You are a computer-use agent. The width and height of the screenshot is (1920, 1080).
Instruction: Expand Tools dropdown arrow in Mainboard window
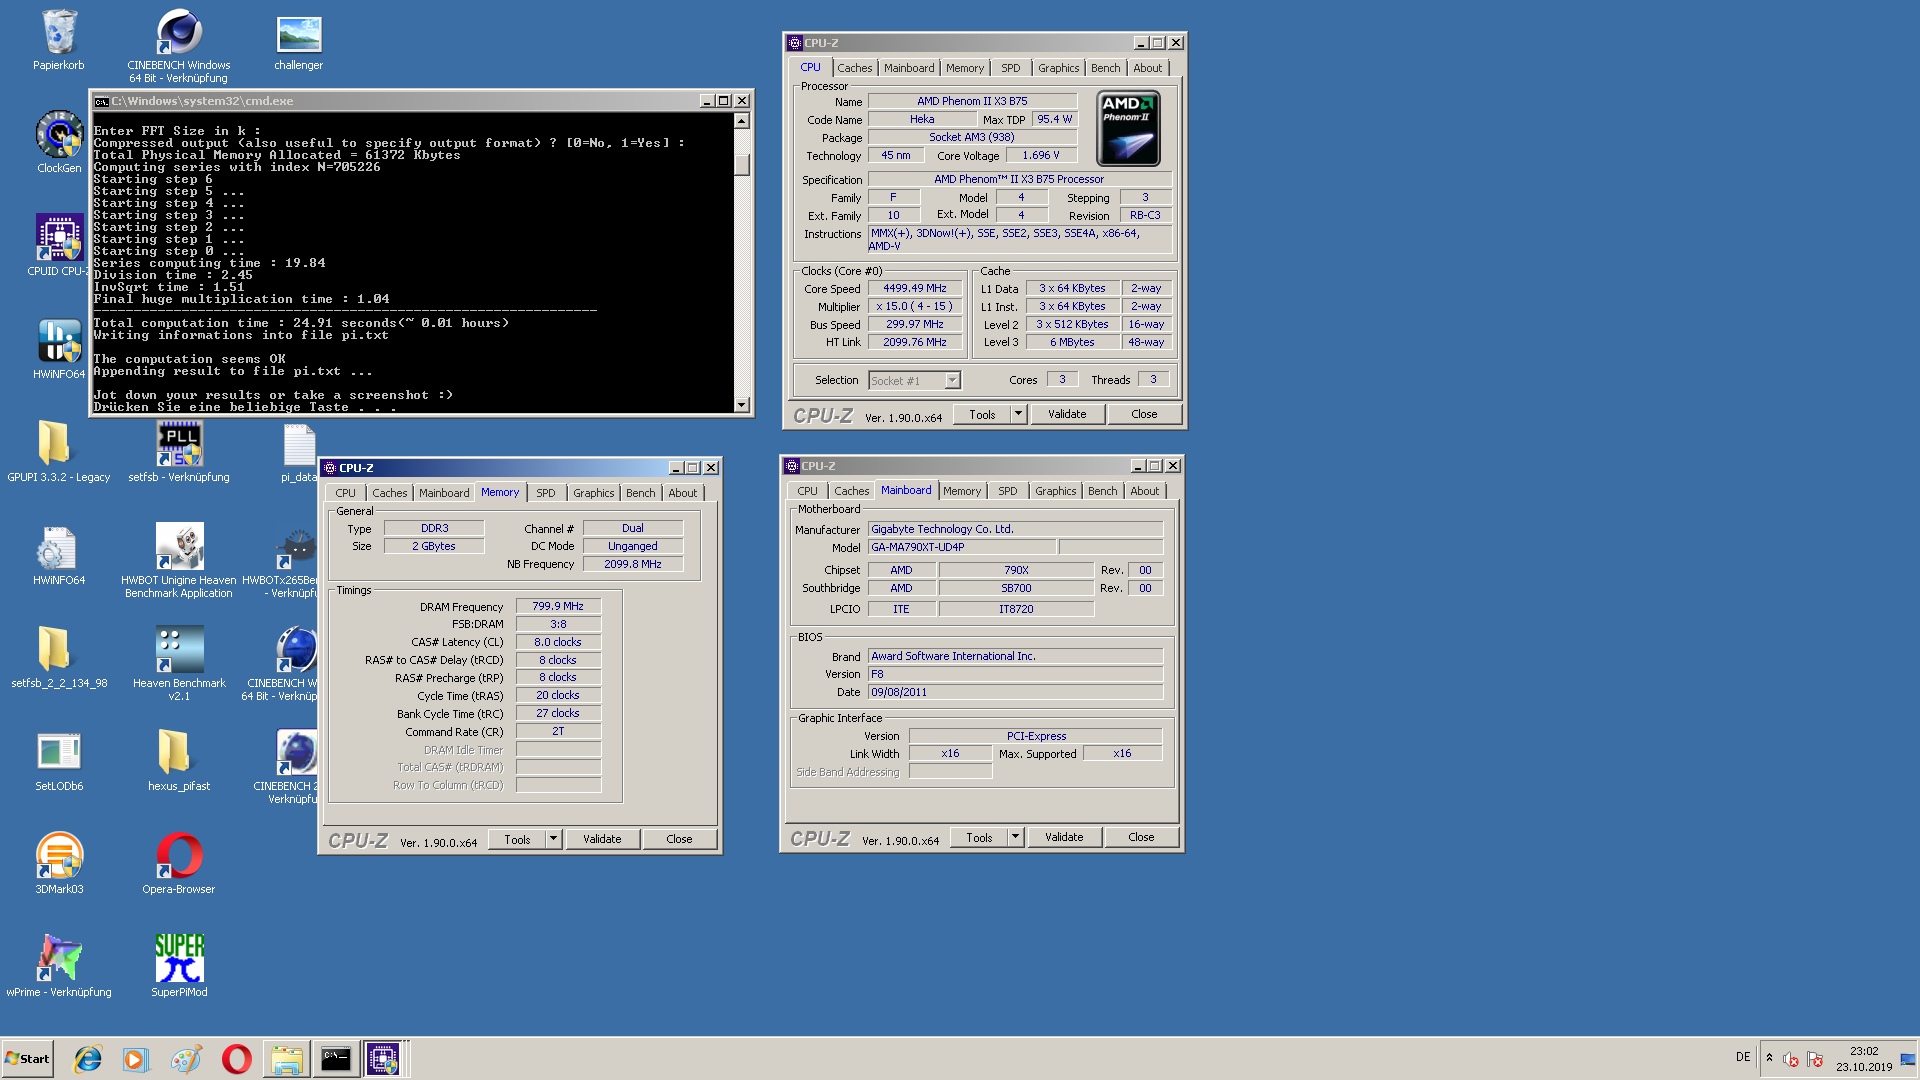coord(1015,837)
